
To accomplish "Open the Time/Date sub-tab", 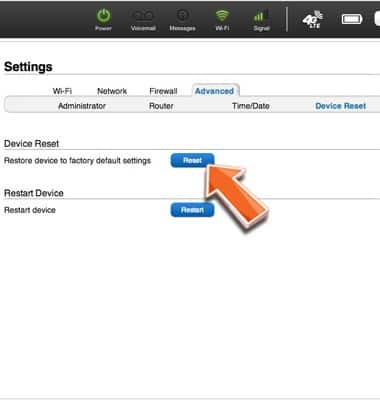I will [x=251, y=106].
